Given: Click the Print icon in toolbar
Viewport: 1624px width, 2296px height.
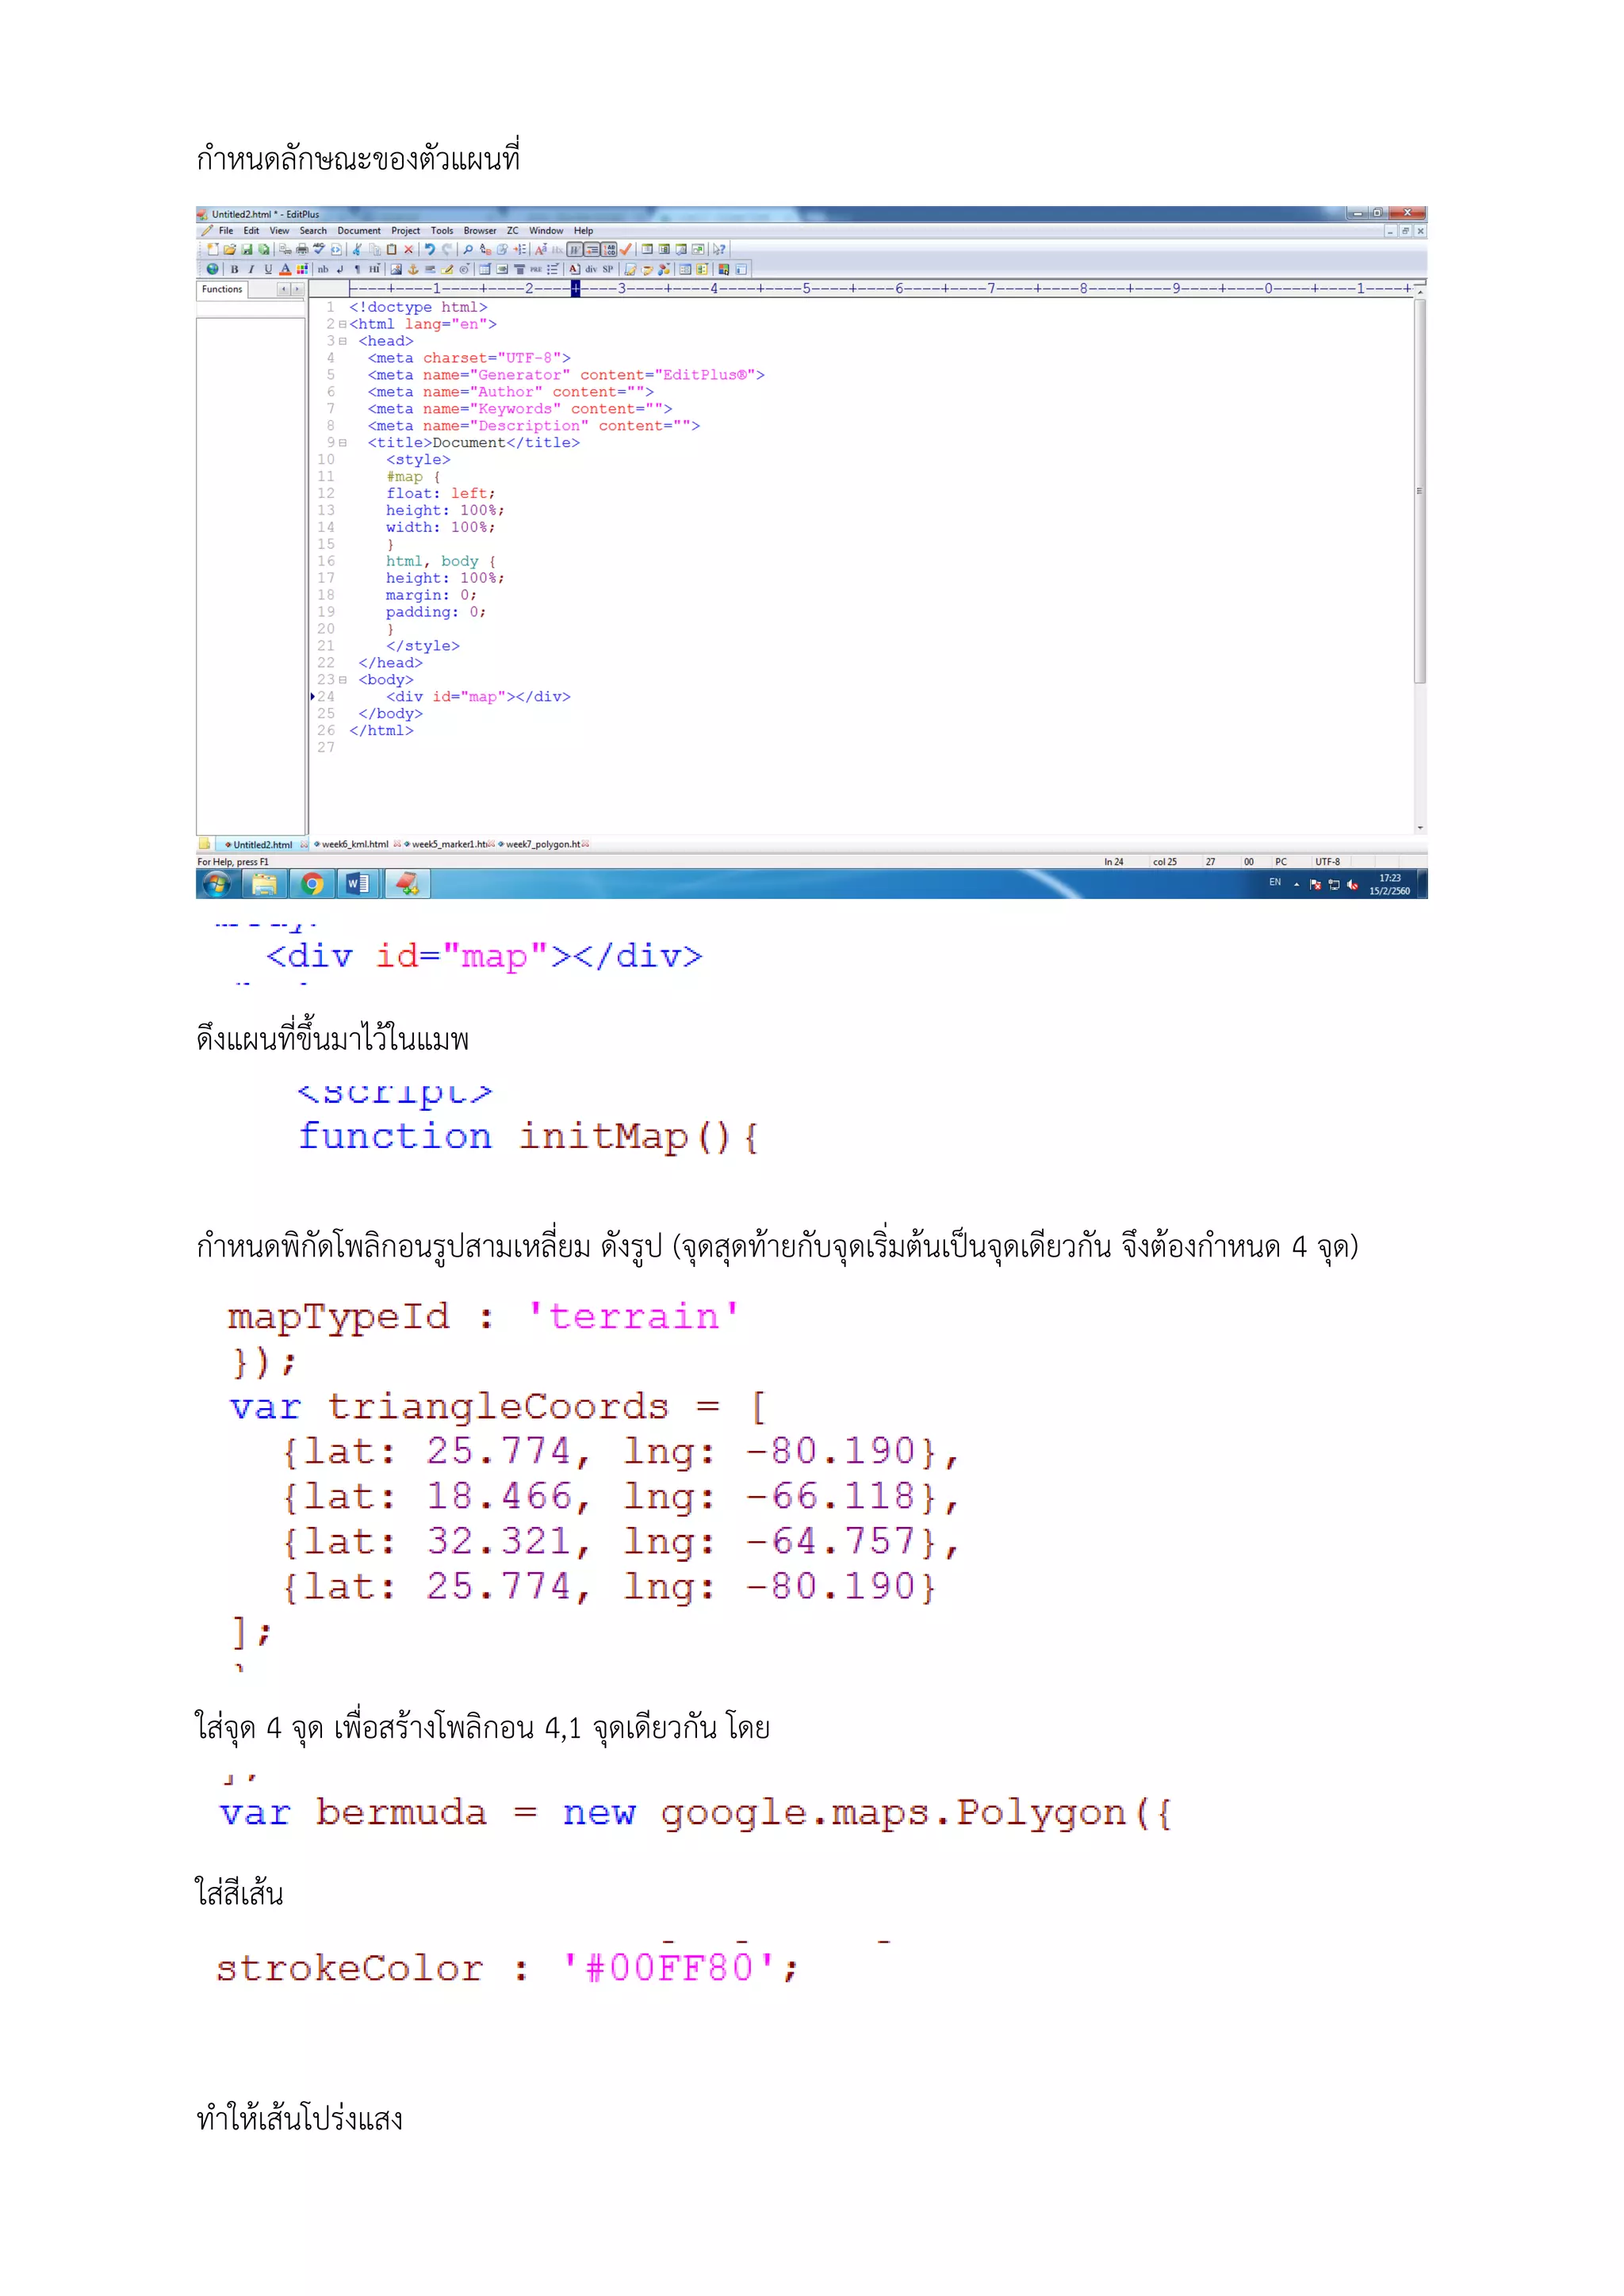Looking at the screenshot, I should [302, 250].
